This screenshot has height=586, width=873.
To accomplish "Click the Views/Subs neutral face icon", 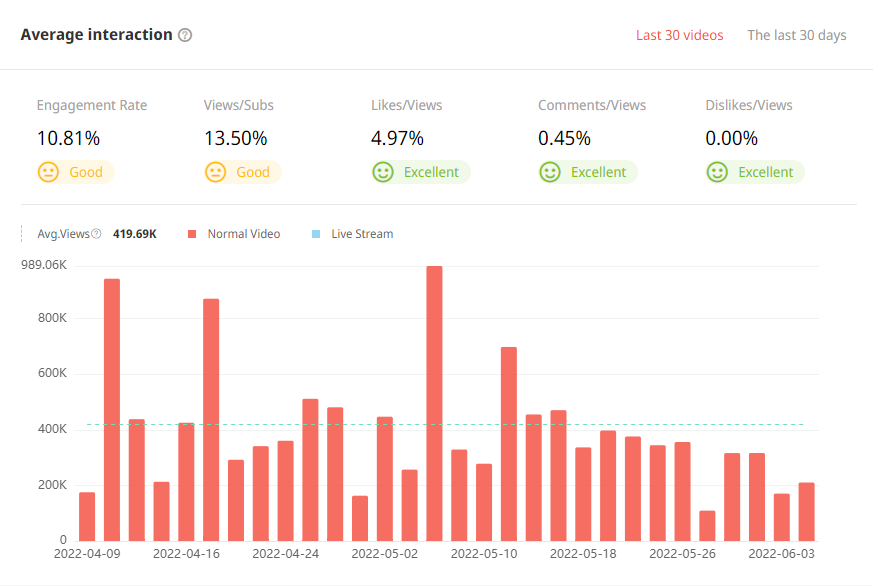I will 215,172.
